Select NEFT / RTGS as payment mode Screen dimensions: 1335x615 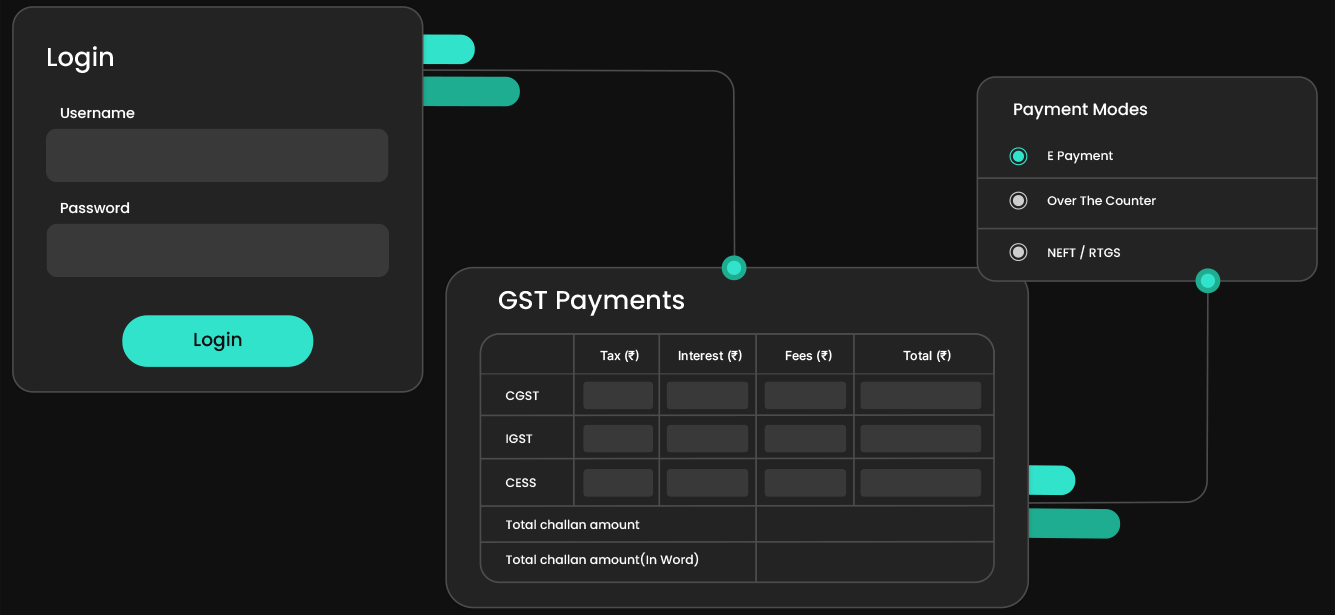[1018, 252]
